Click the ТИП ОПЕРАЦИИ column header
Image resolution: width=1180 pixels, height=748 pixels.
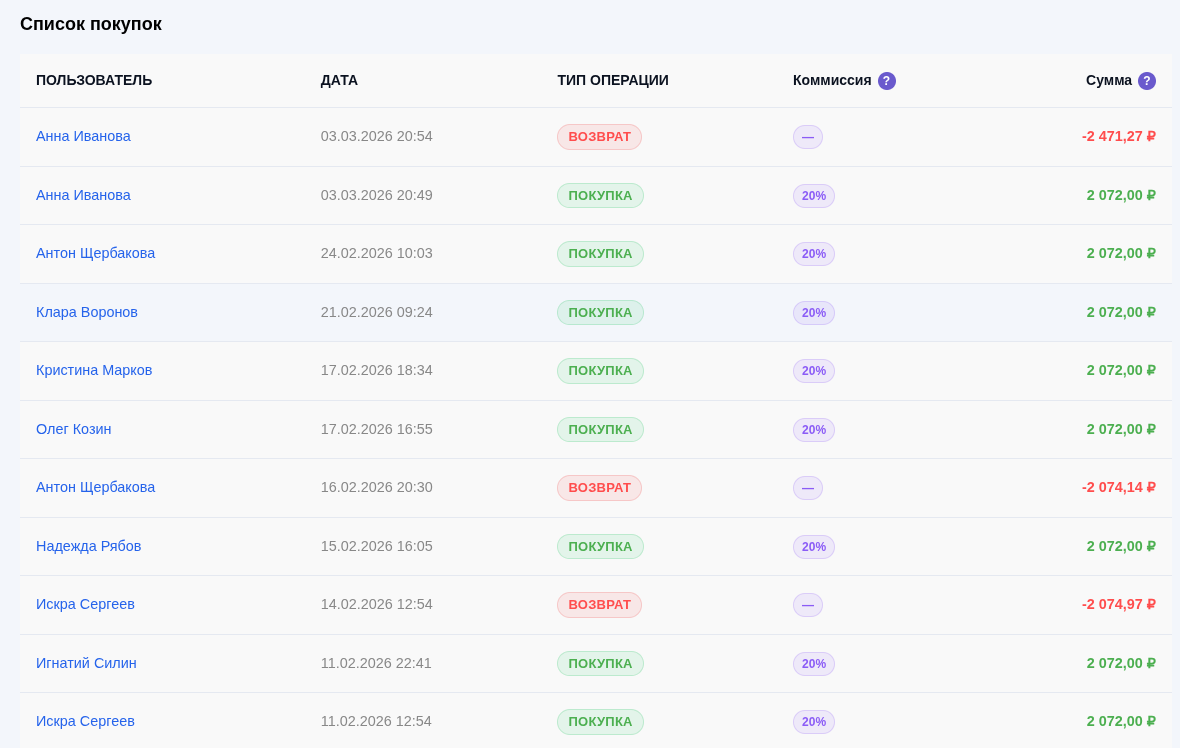pos(612,80)
